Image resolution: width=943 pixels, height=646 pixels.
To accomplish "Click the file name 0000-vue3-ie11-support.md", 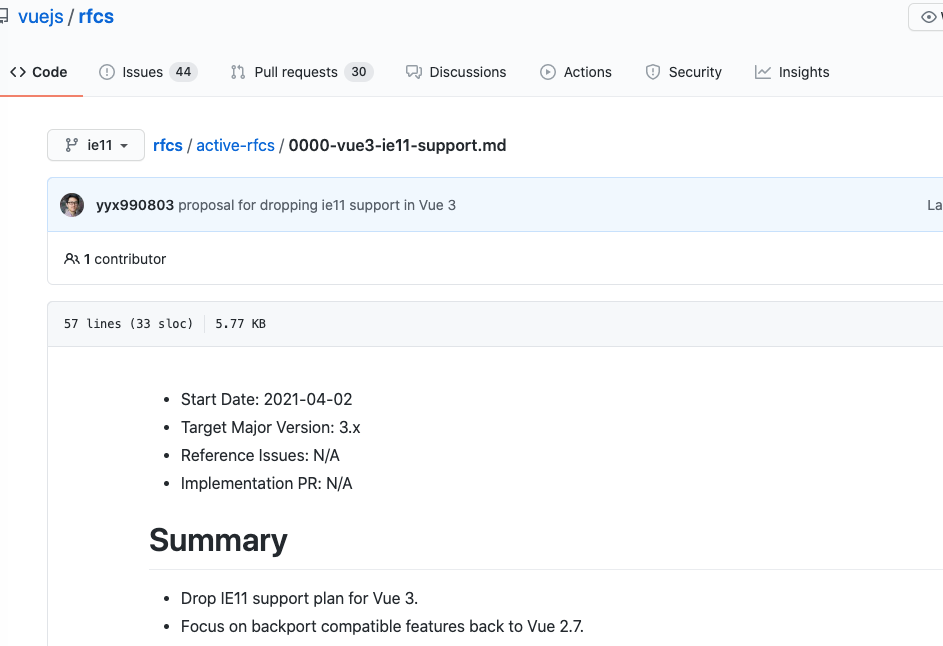I will 398,146.
